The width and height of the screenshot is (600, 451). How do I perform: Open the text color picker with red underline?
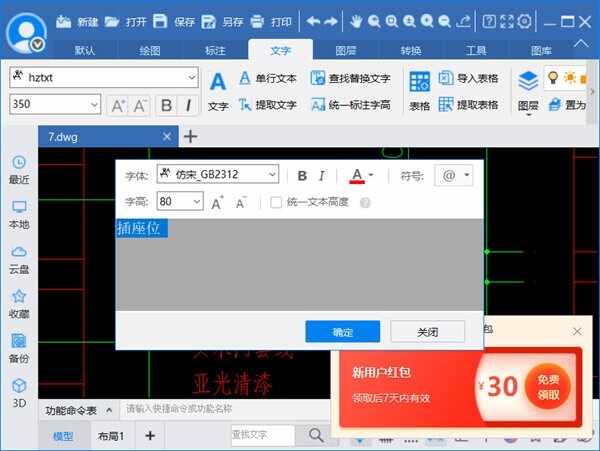point(362,175)
